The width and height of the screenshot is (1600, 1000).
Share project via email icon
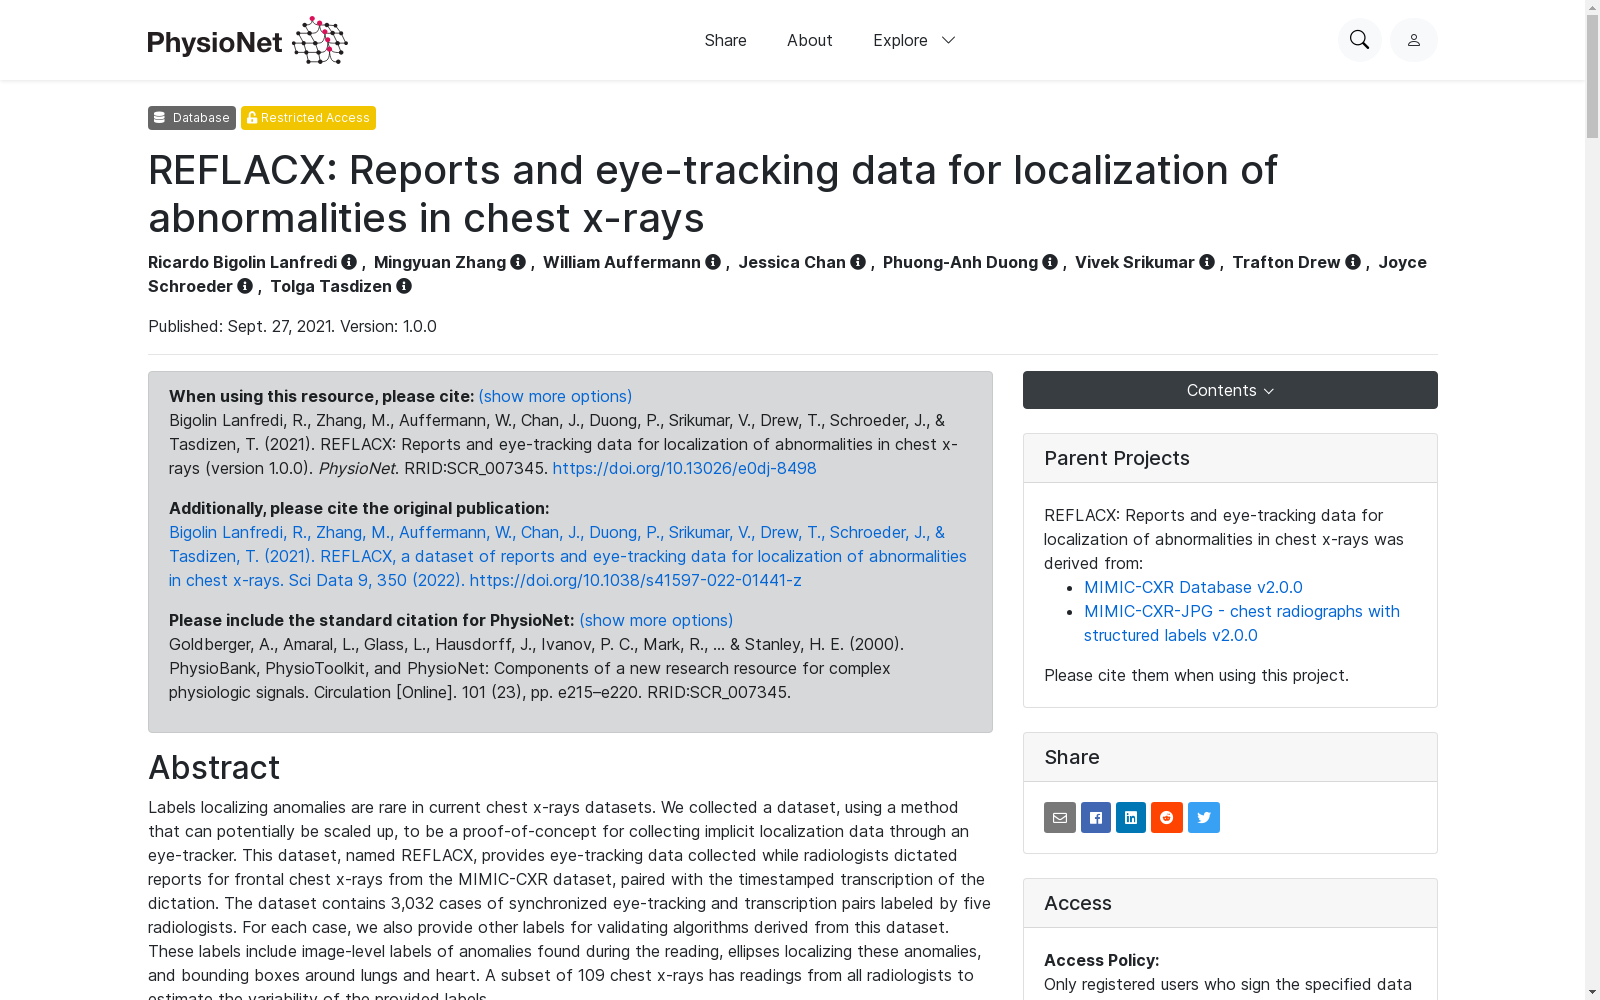[1060, 817]
